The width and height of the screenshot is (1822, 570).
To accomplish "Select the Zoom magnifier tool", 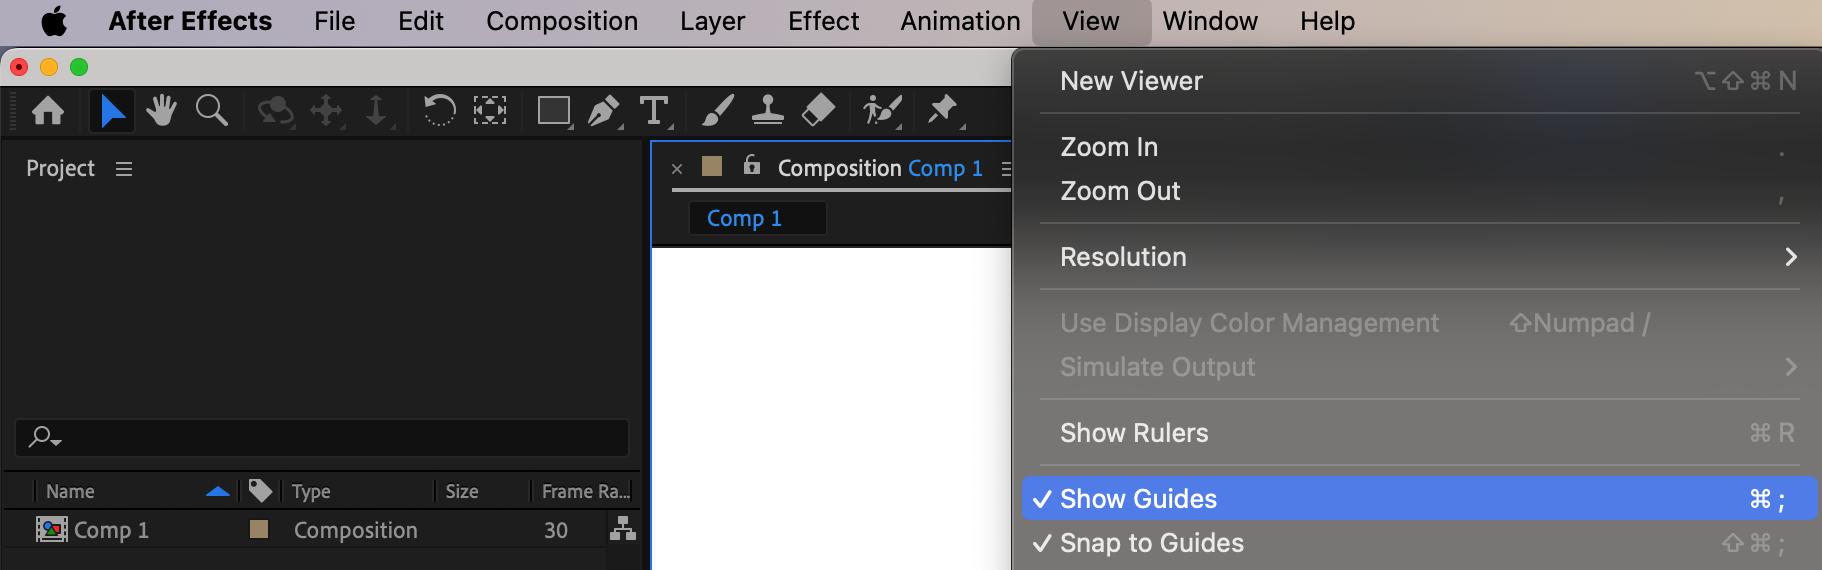I will tap(211, 110).
